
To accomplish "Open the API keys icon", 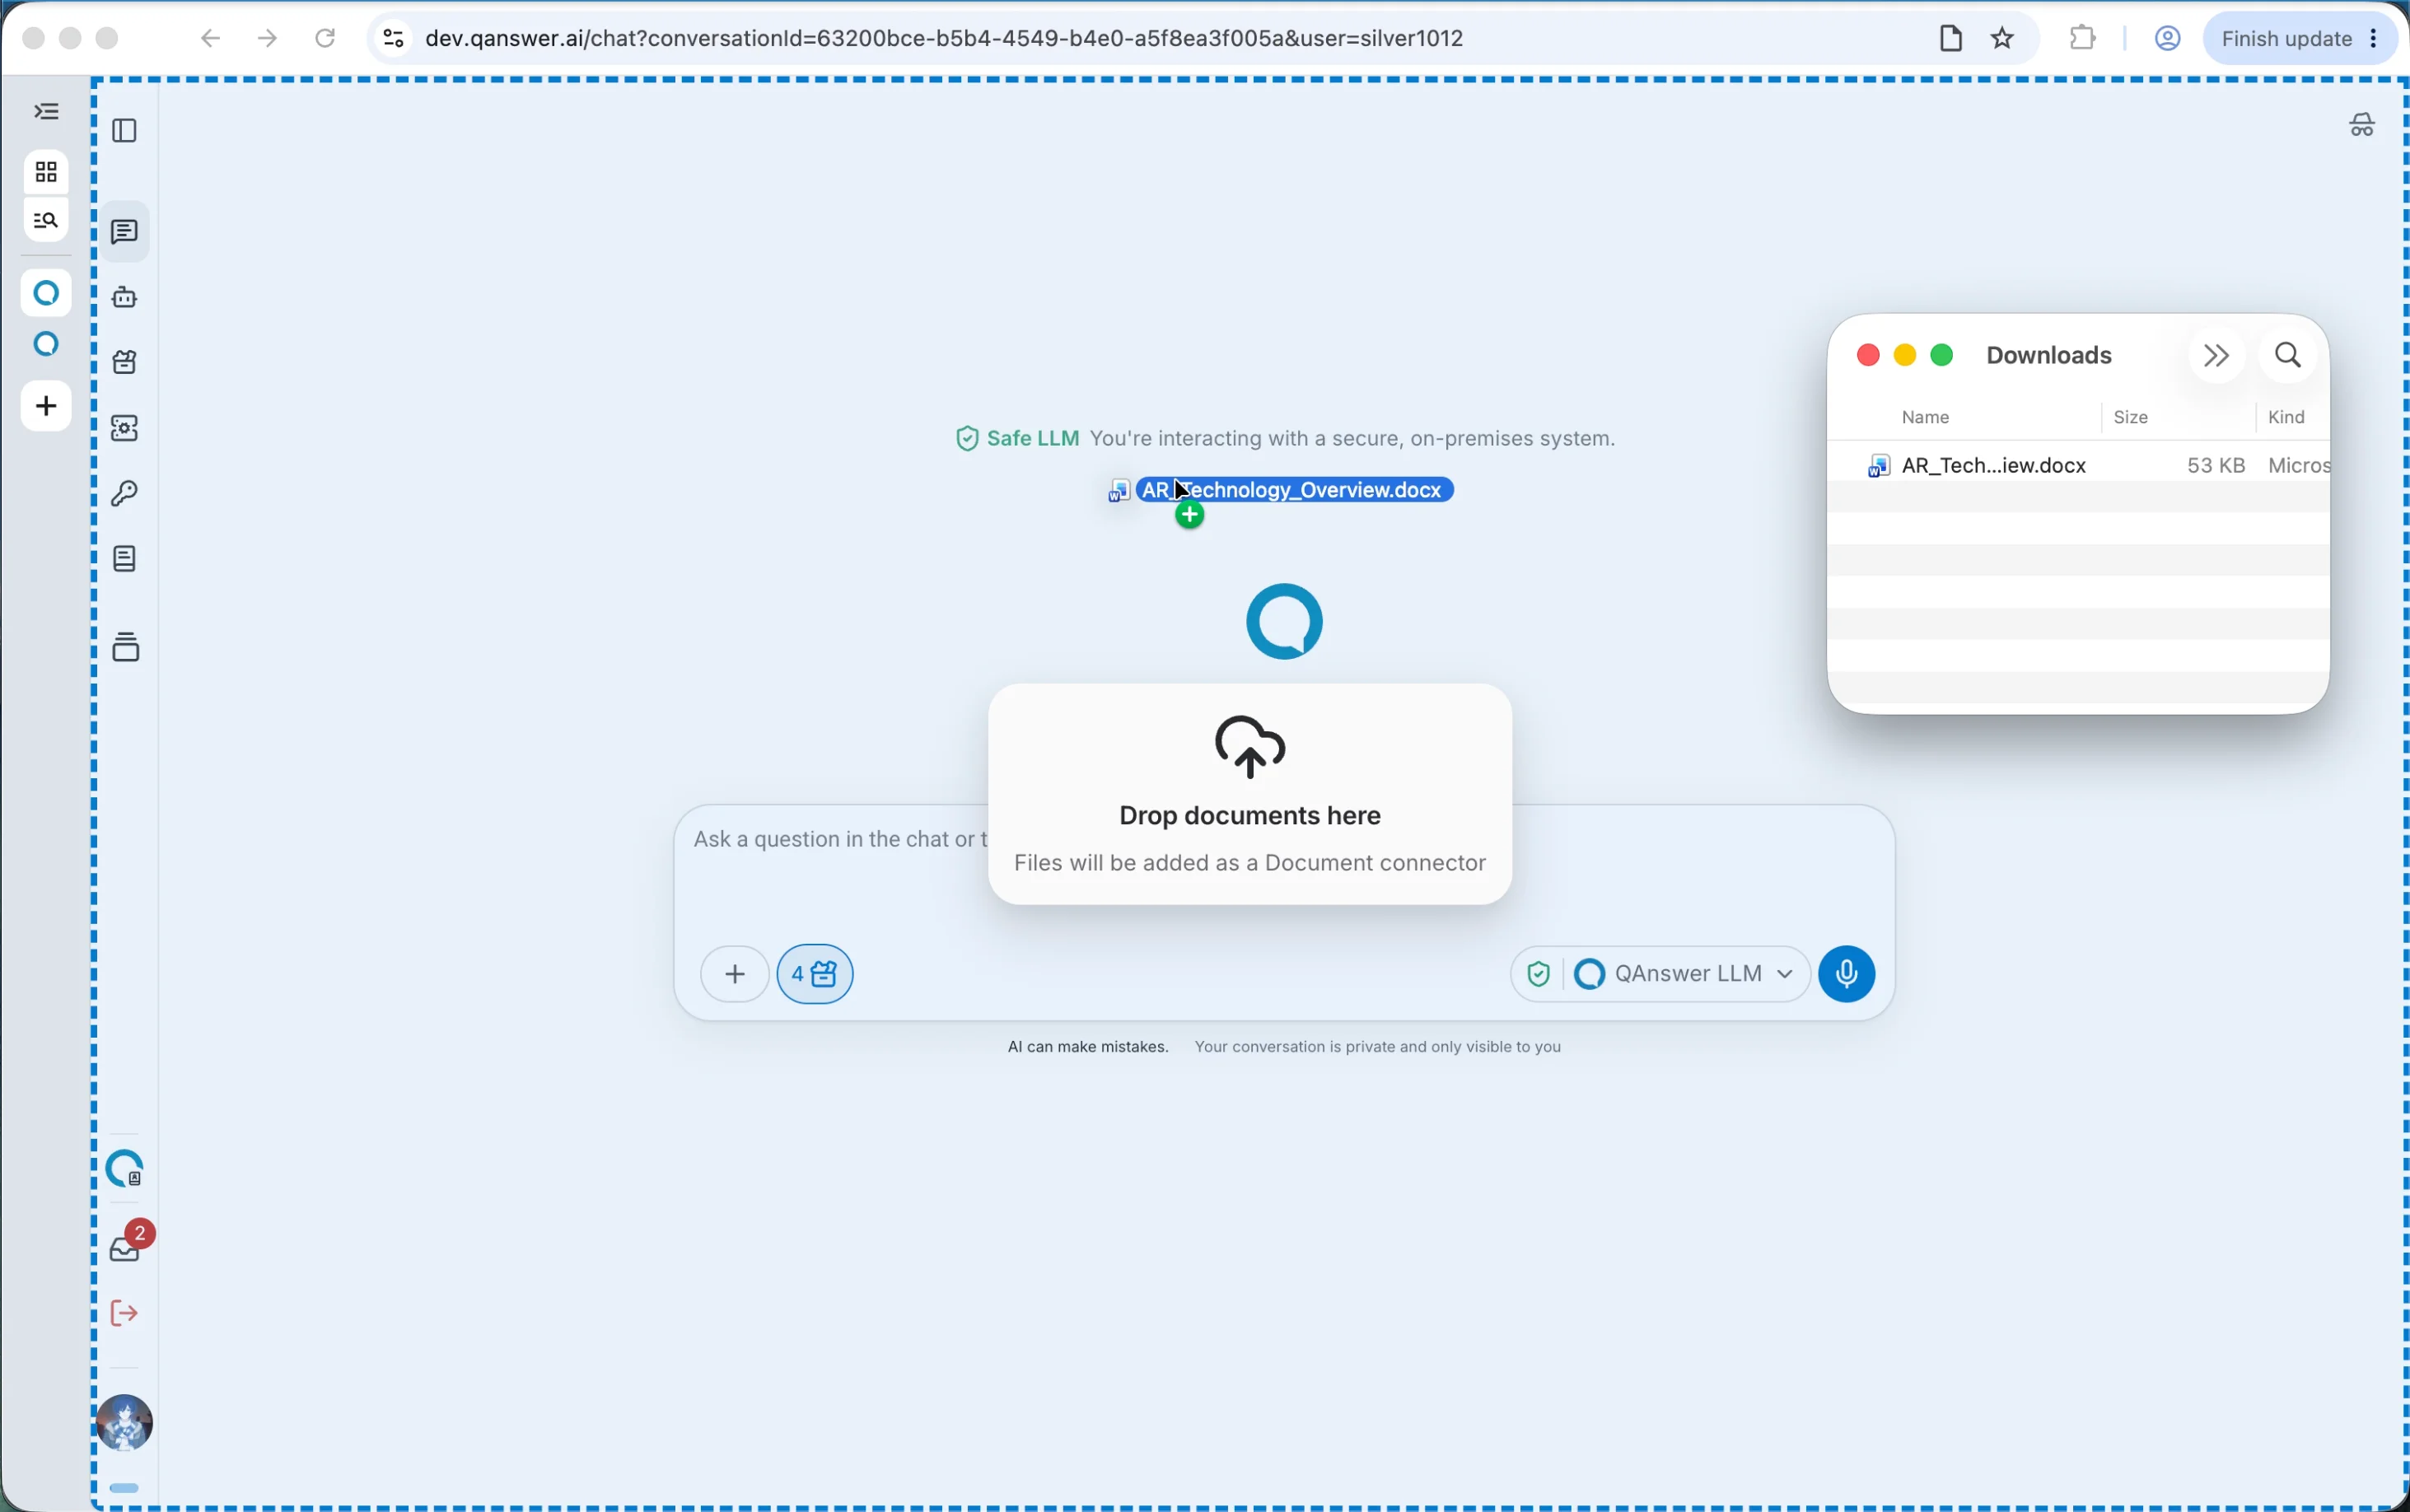I will (x=125, y=493).
